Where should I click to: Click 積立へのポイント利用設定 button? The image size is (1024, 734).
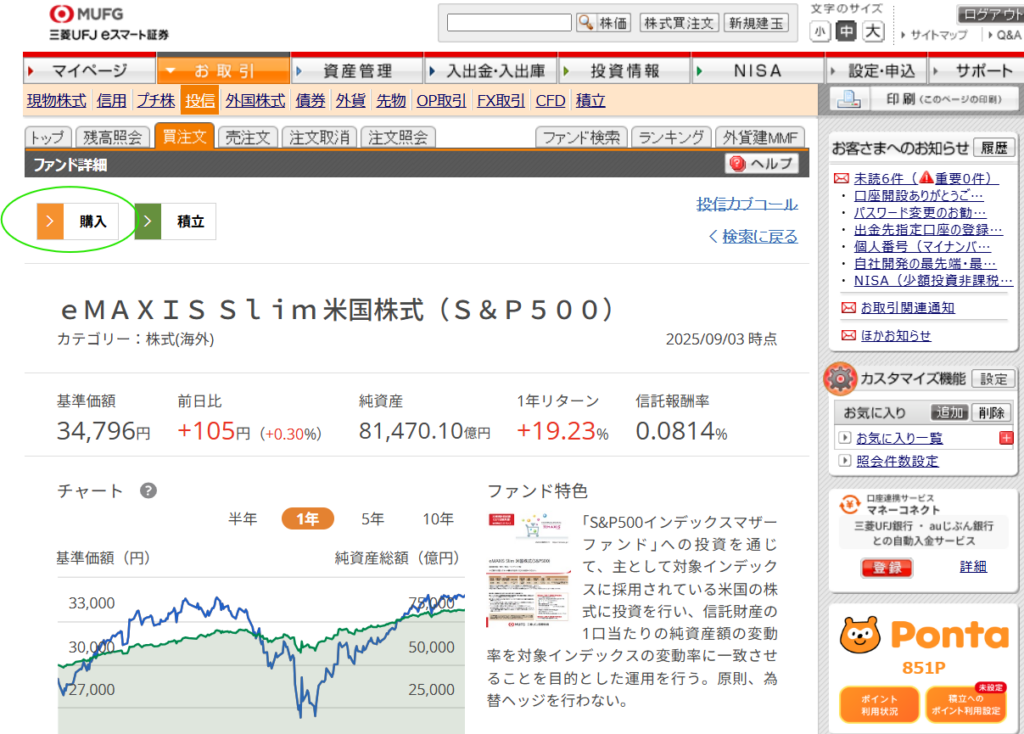pos(965,705)
